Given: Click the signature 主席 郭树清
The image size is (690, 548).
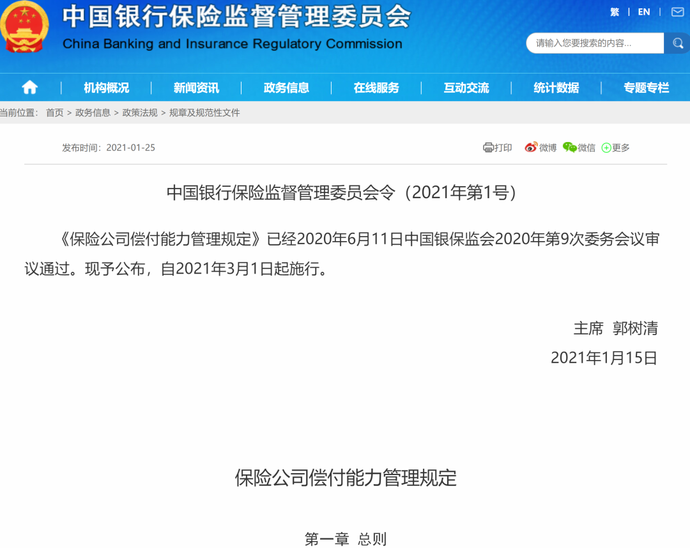Looking at the screenshot, I should 616,328.
